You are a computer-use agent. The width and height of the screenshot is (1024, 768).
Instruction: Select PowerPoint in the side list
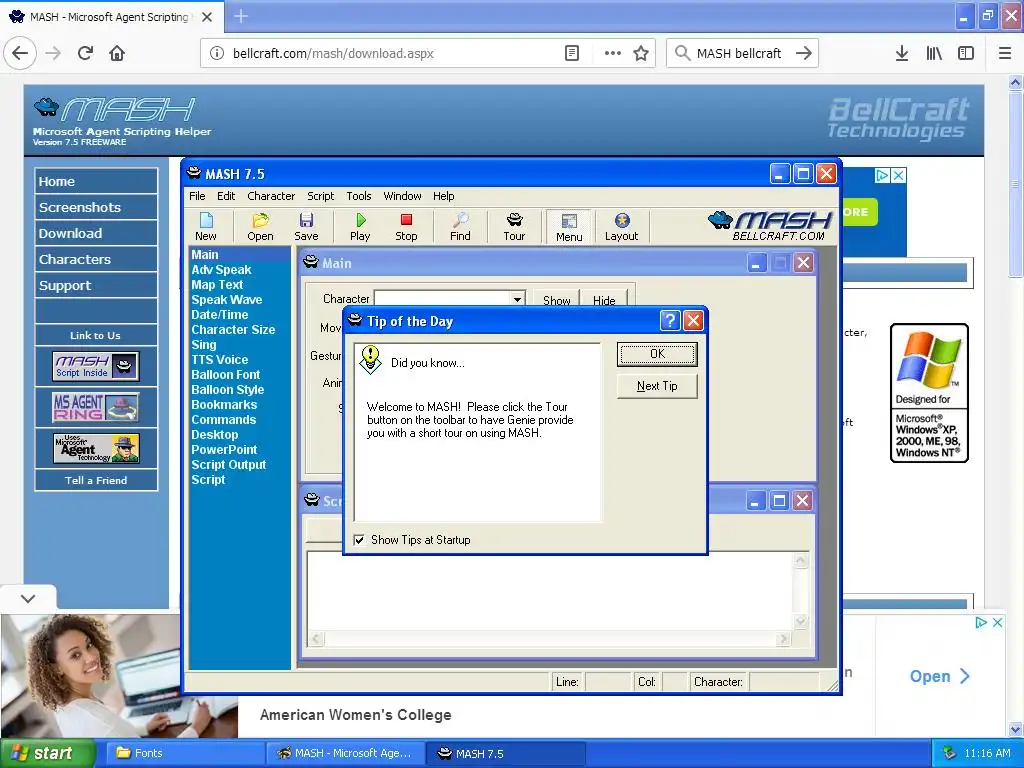pyautogui.click(x=224, y=450)
